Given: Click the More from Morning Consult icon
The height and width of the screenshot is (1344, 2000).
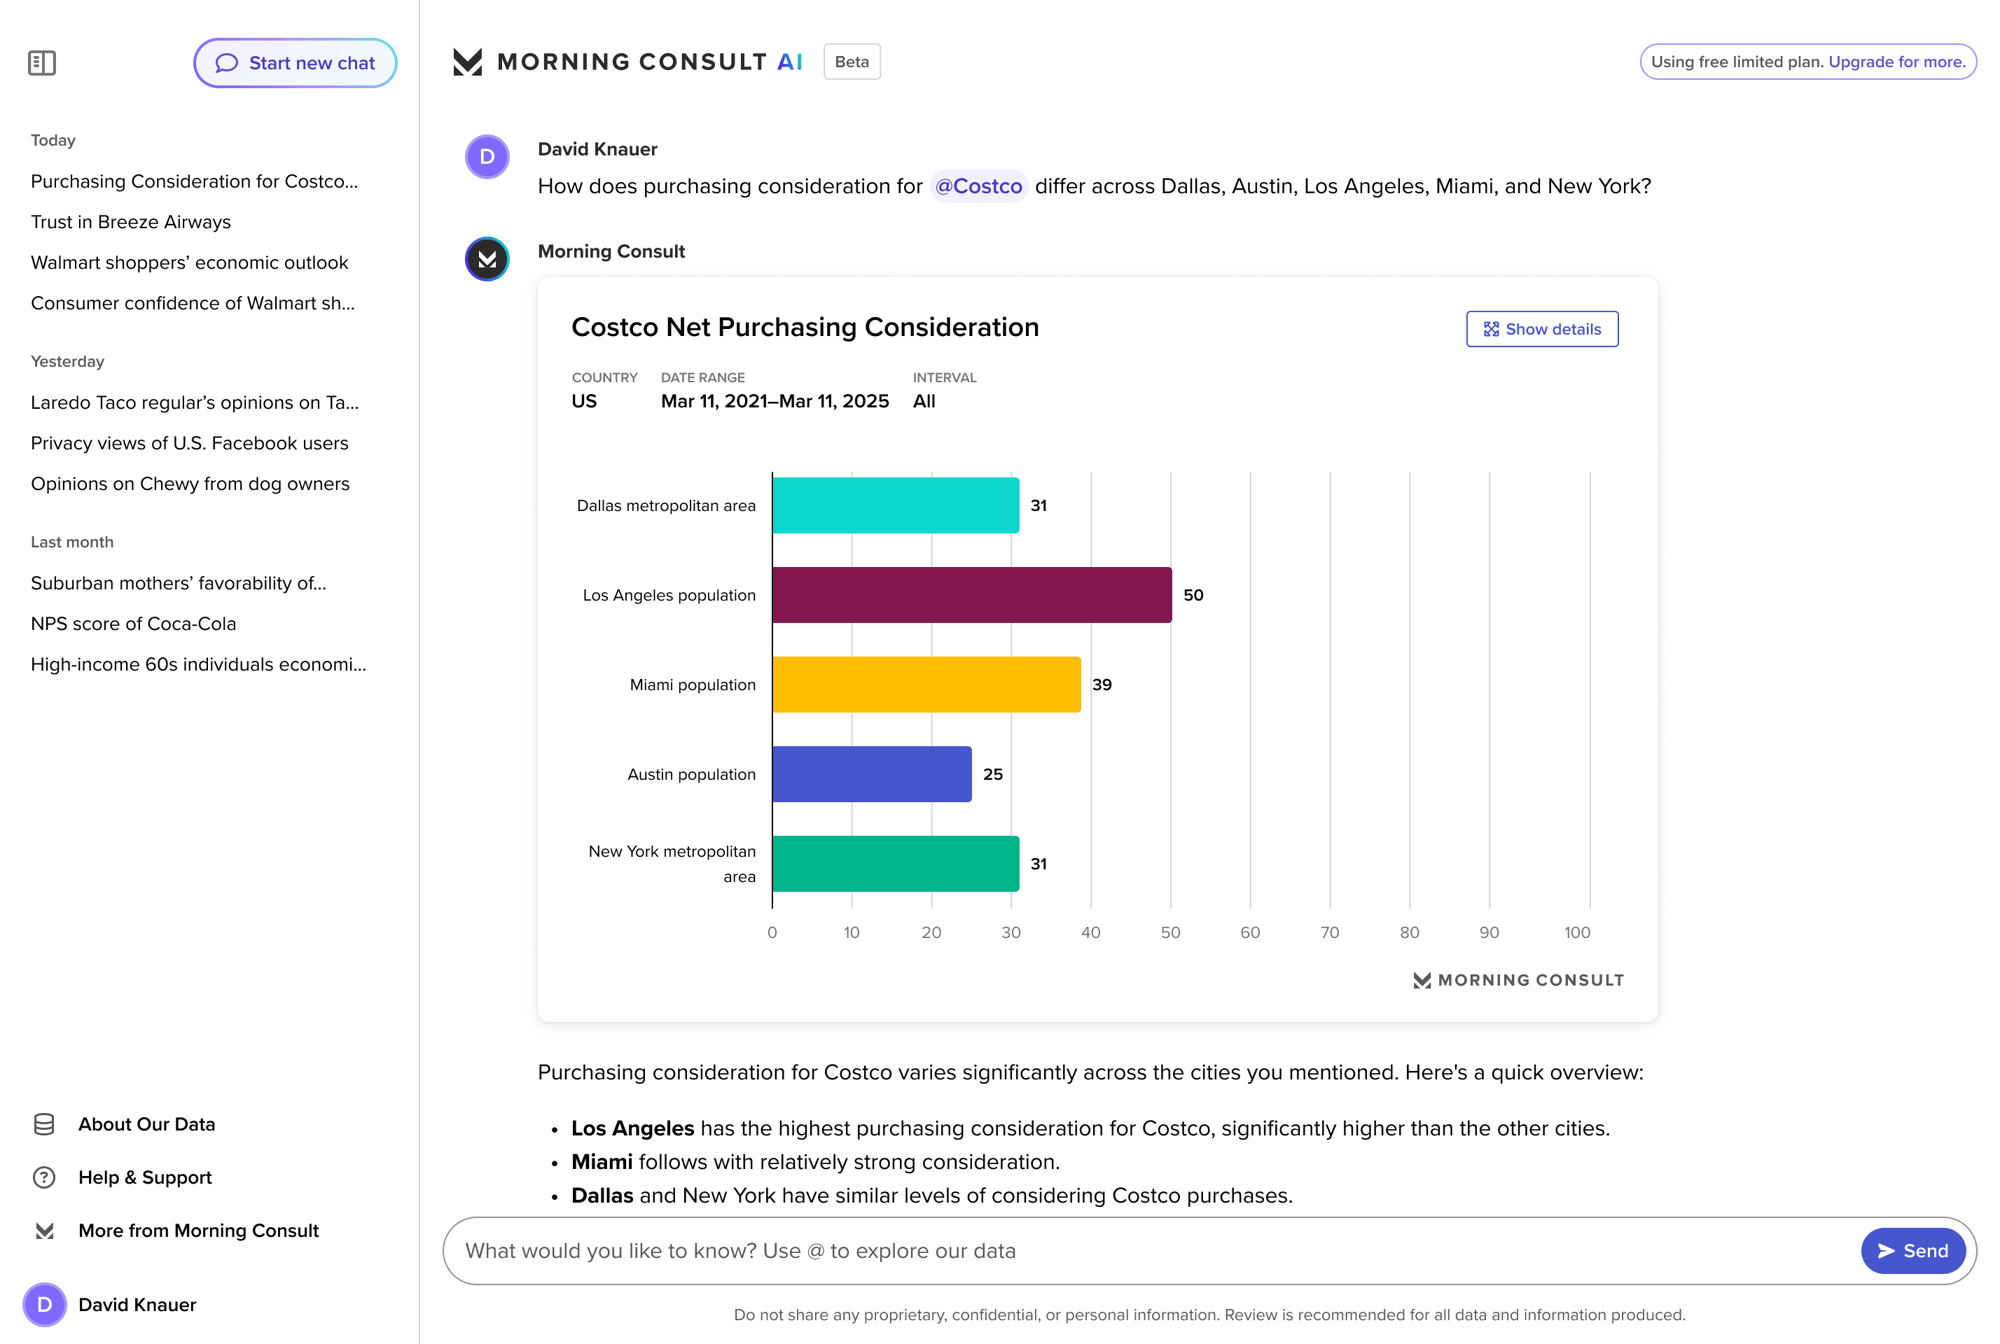Looking at the screenshot, I should (44, 1231).
